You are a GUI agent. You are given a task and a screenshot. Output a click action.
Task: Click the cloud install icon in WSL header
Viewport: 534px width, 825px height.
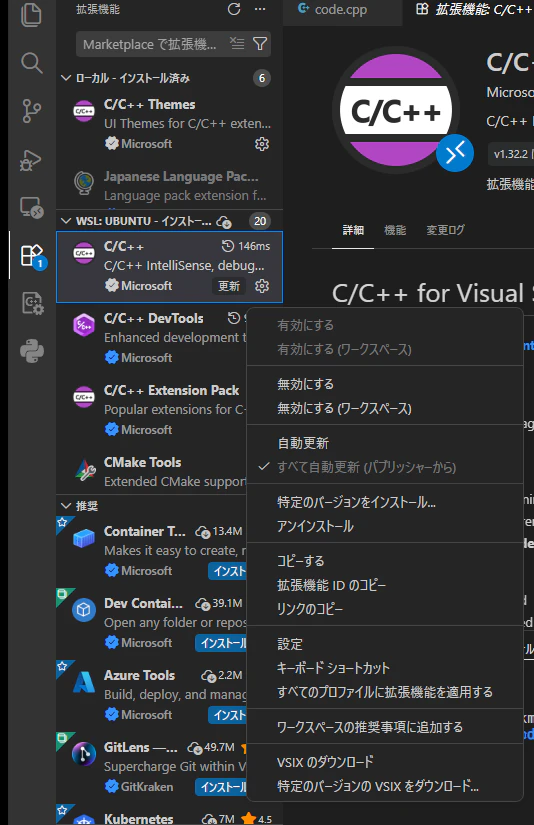(x=224, y=222)
